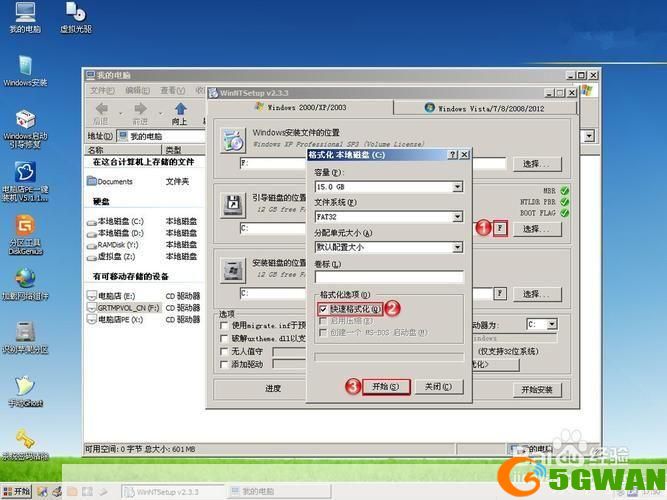The height and width of the screenshot is (500, 667).
Task: Click Select button for boot drive location
Action: [537, 229]
